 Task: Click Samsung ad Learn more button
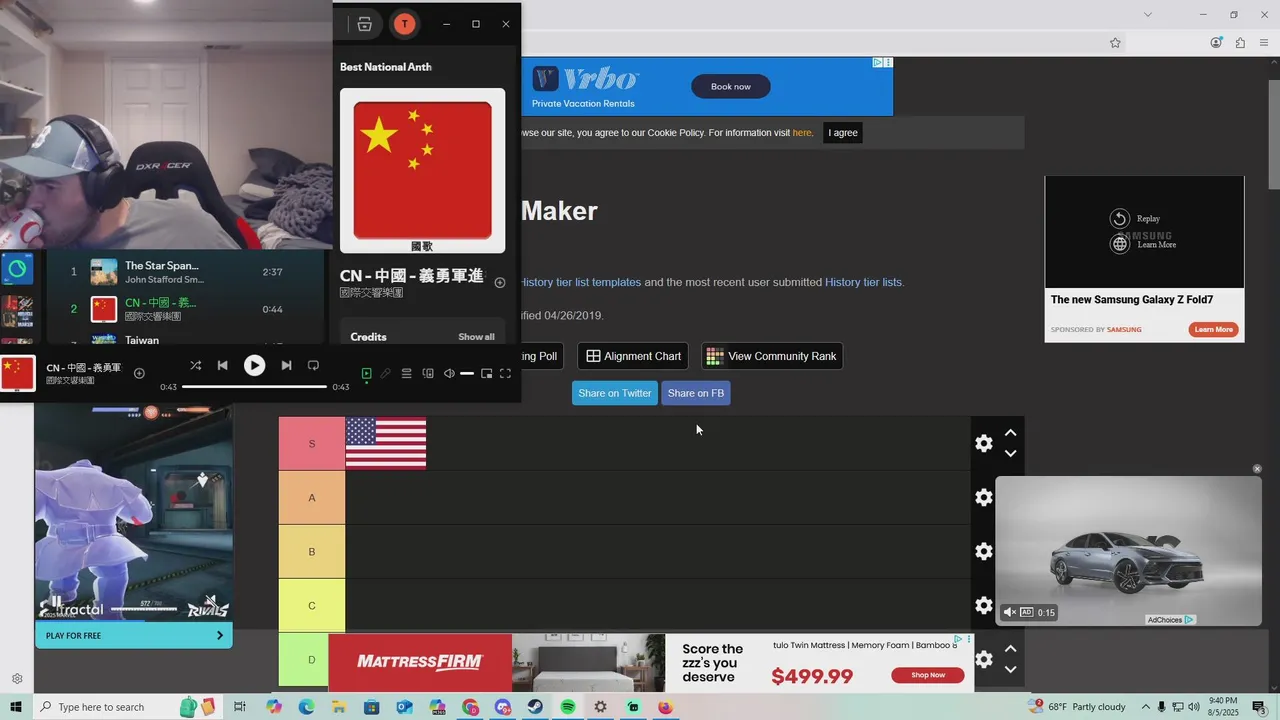click(1213, 329)
